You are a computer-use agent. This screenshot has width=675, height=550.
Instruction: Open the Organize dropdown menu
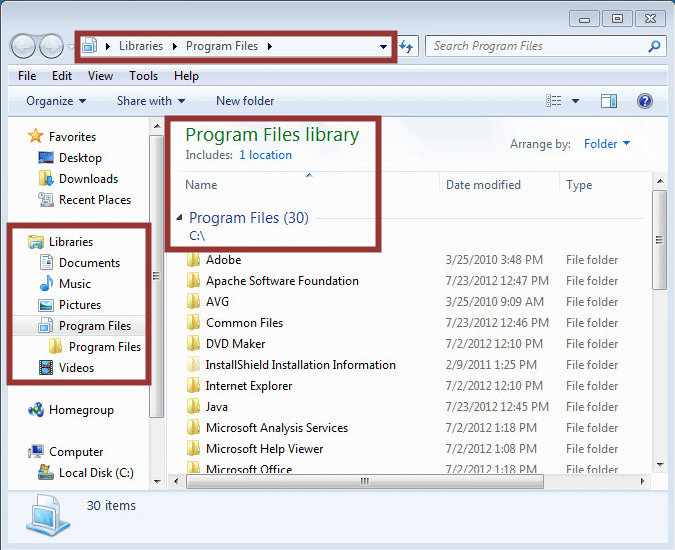[x=56, y=101]
